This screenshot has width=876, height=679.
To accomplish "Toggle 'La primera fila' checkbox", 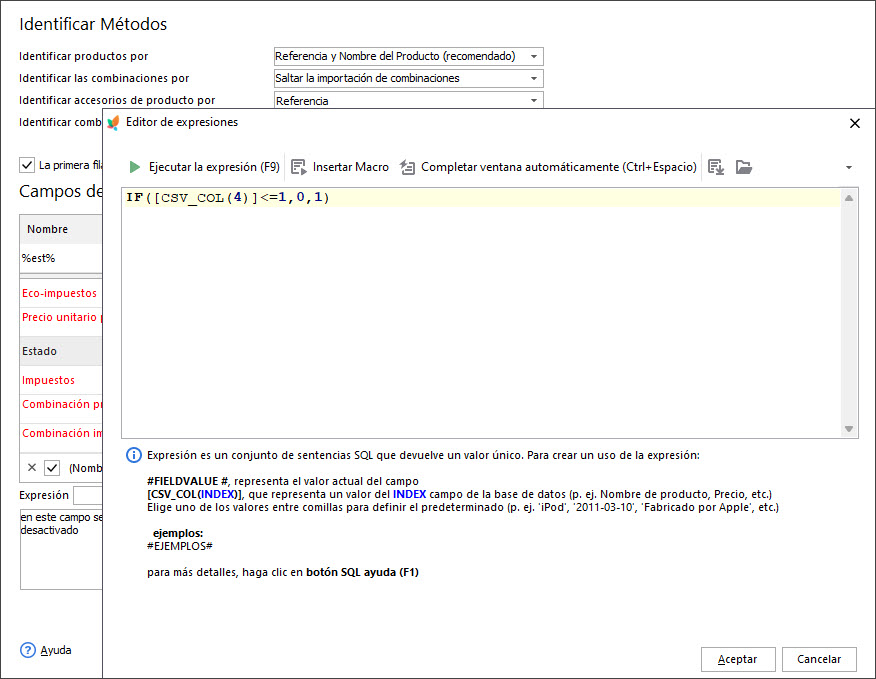I will [27, 165].
